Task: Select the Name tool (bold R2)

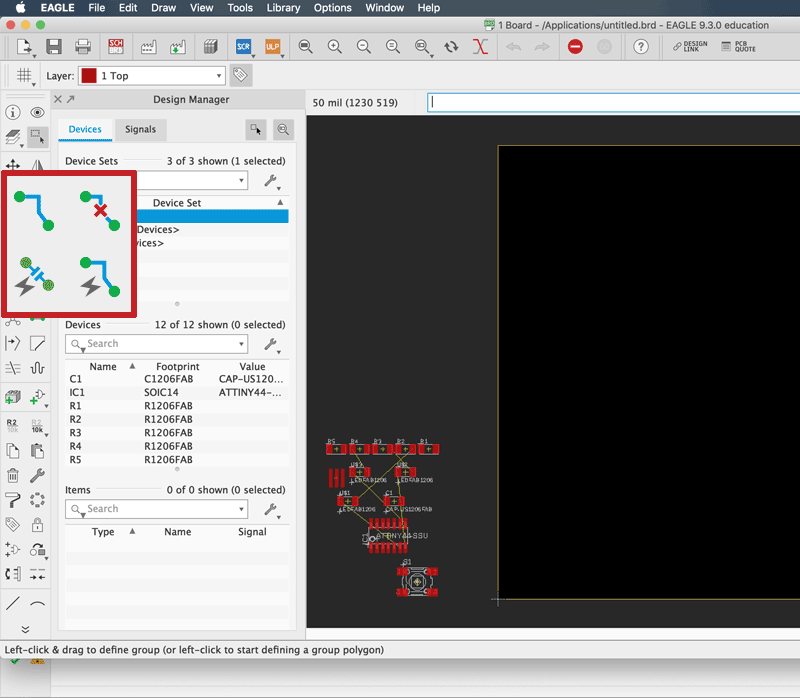Action: [13, 425]
